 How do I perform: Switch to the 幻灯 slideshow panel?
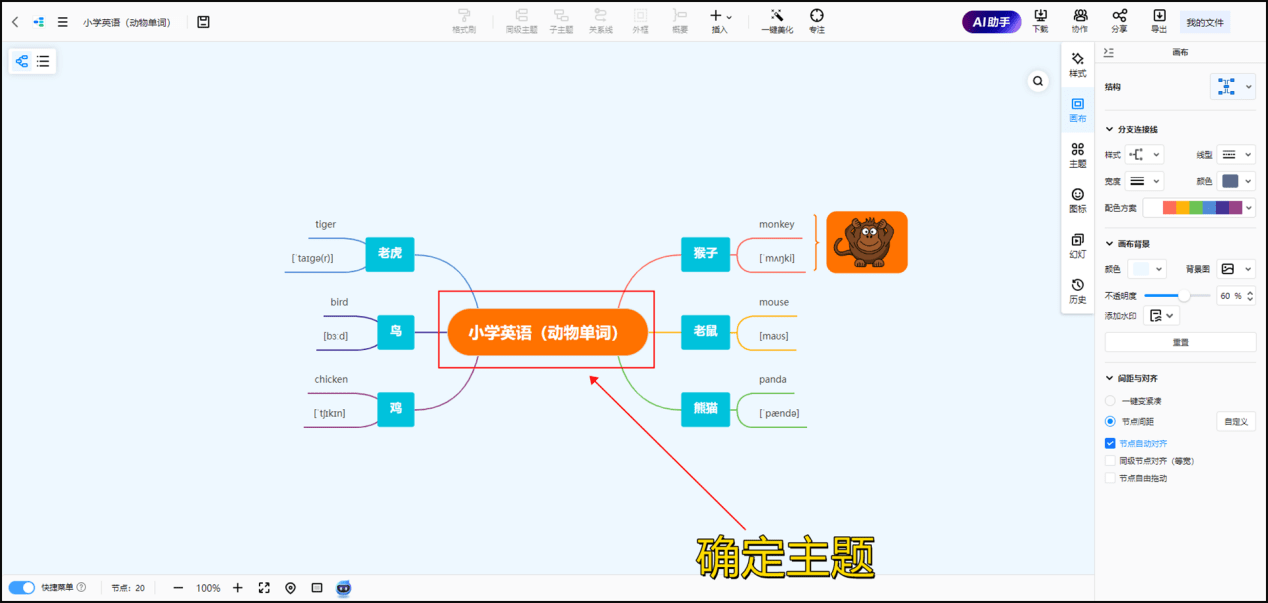pyautogui.click(x=1078, y=247)
